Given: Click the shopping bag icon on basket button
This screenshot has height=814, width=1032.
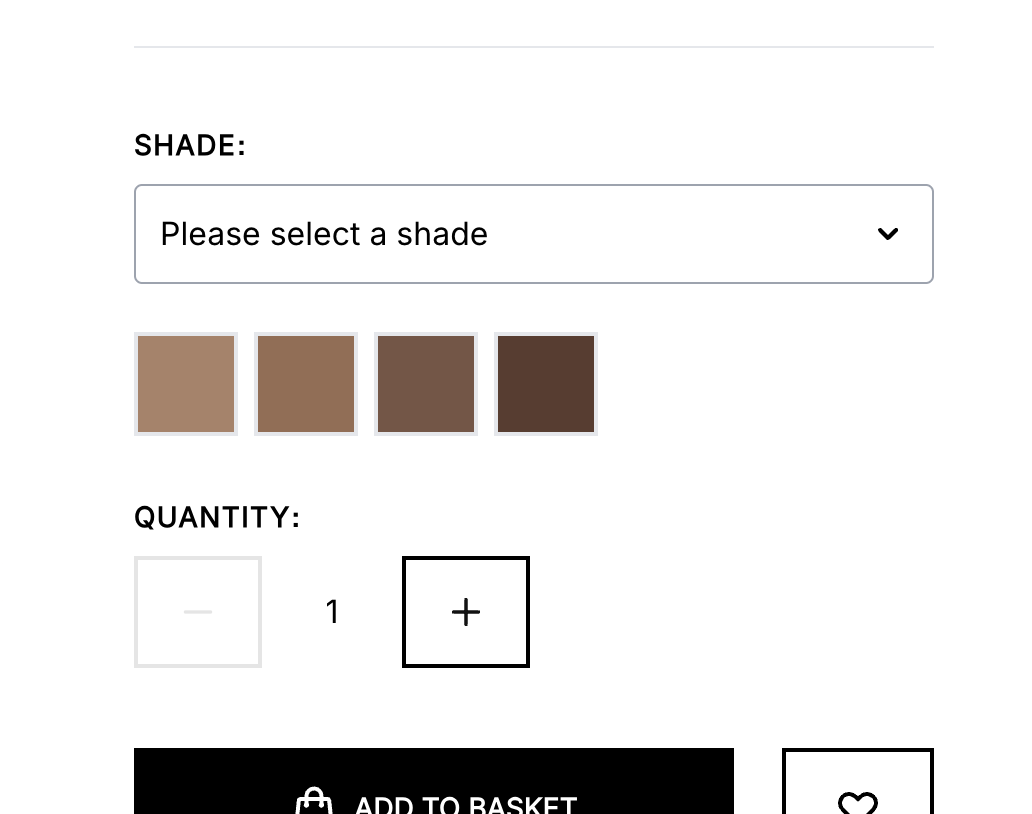Looking at the screenshot, I should coord(314,801).
